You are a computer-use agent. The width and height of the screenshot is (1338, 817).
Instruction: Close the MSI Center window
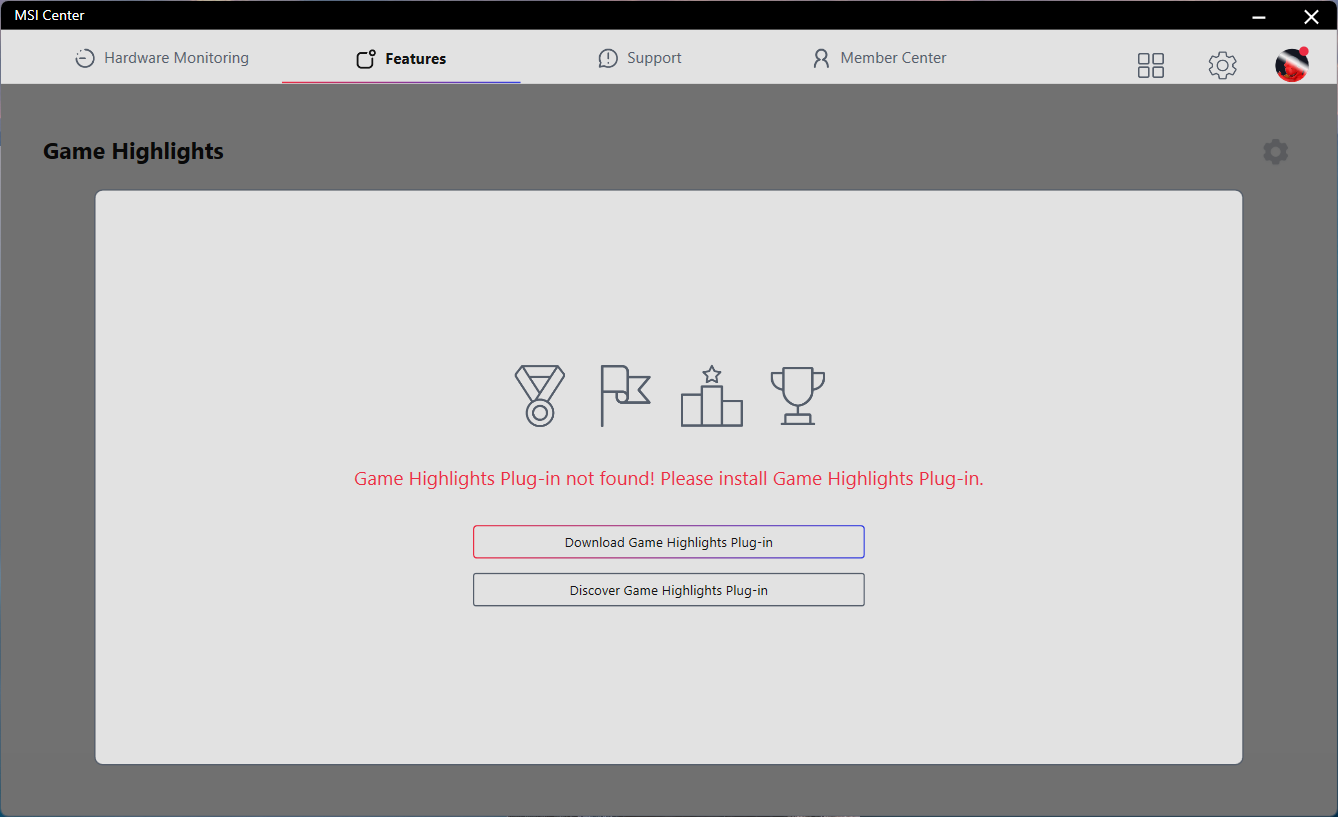(x=1311, y=16)
